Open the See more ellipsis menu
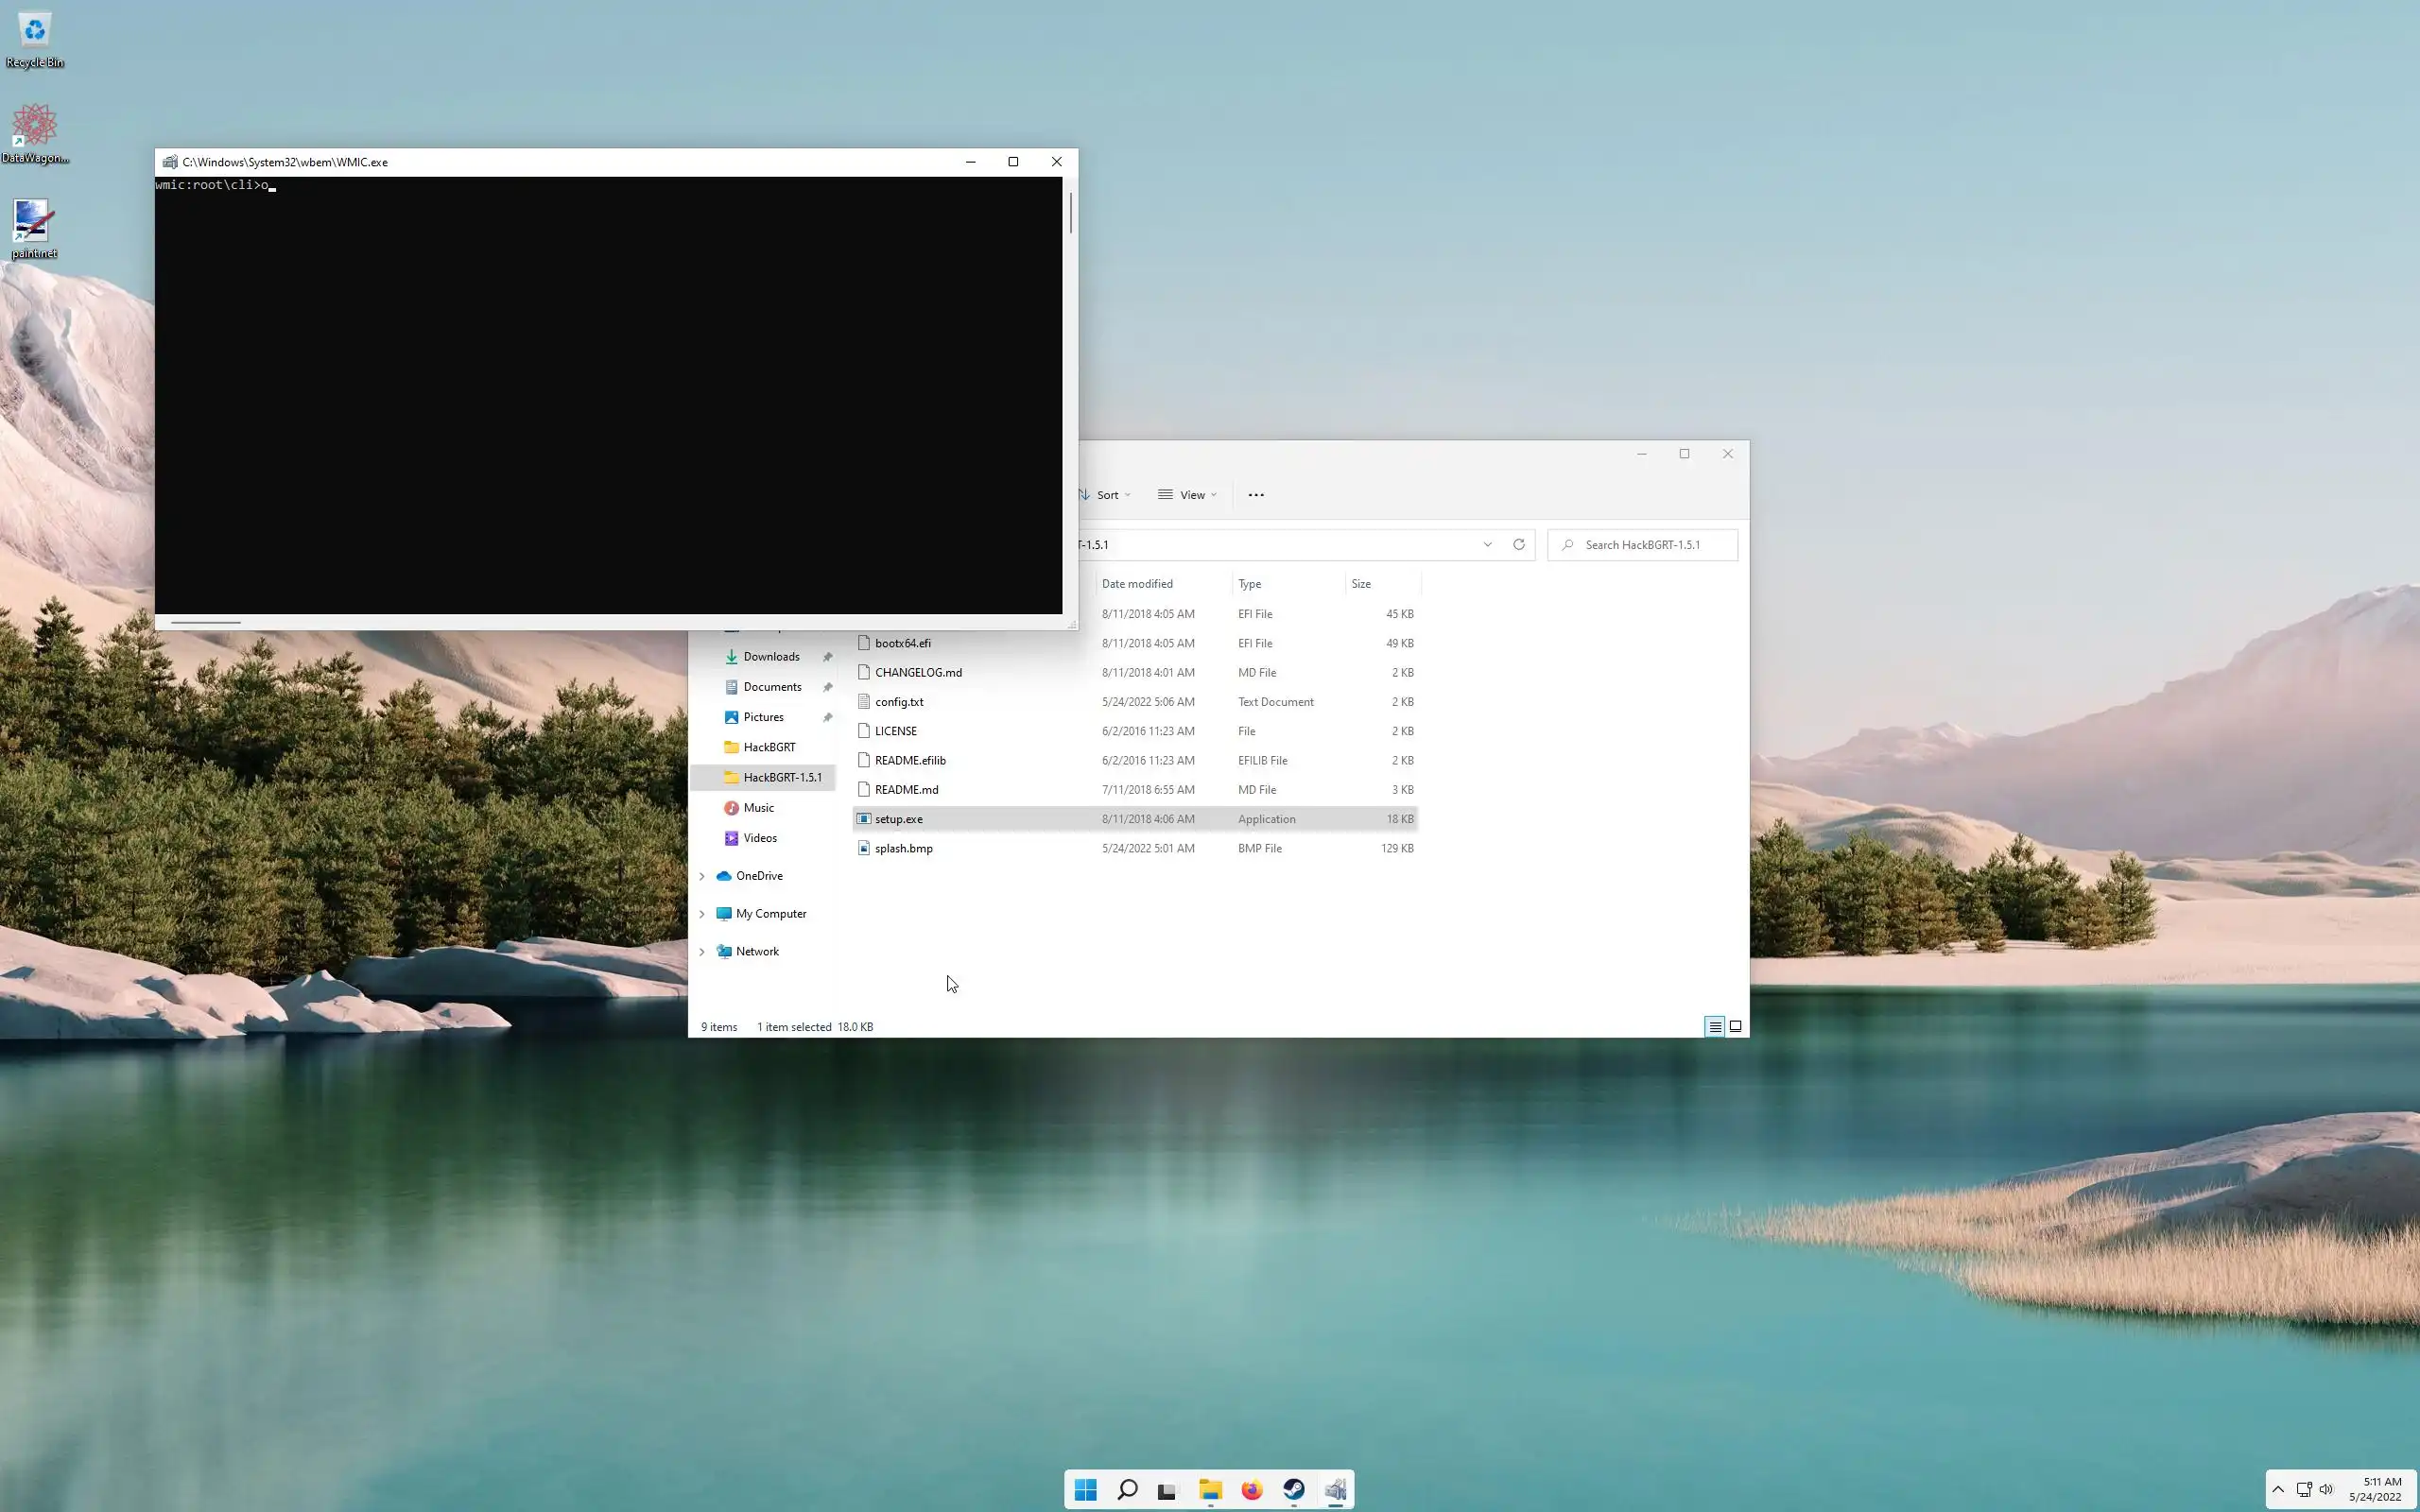Viewport: 2420px width, 1512px height. click(1256, 495)
